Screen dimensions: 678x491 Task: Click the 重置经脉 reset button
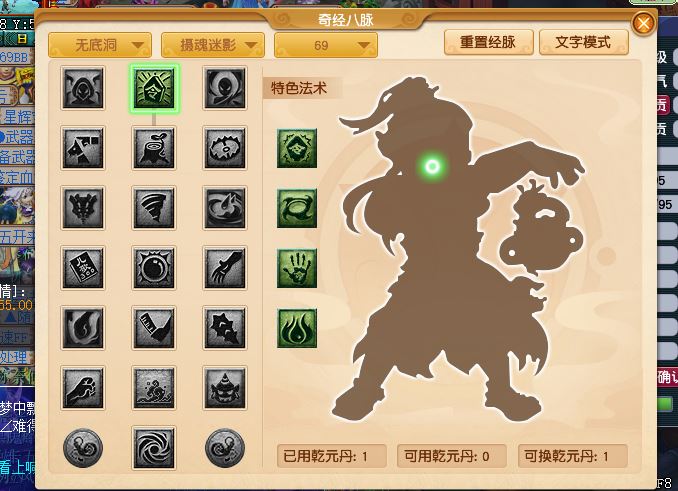[x=489, y=42]
